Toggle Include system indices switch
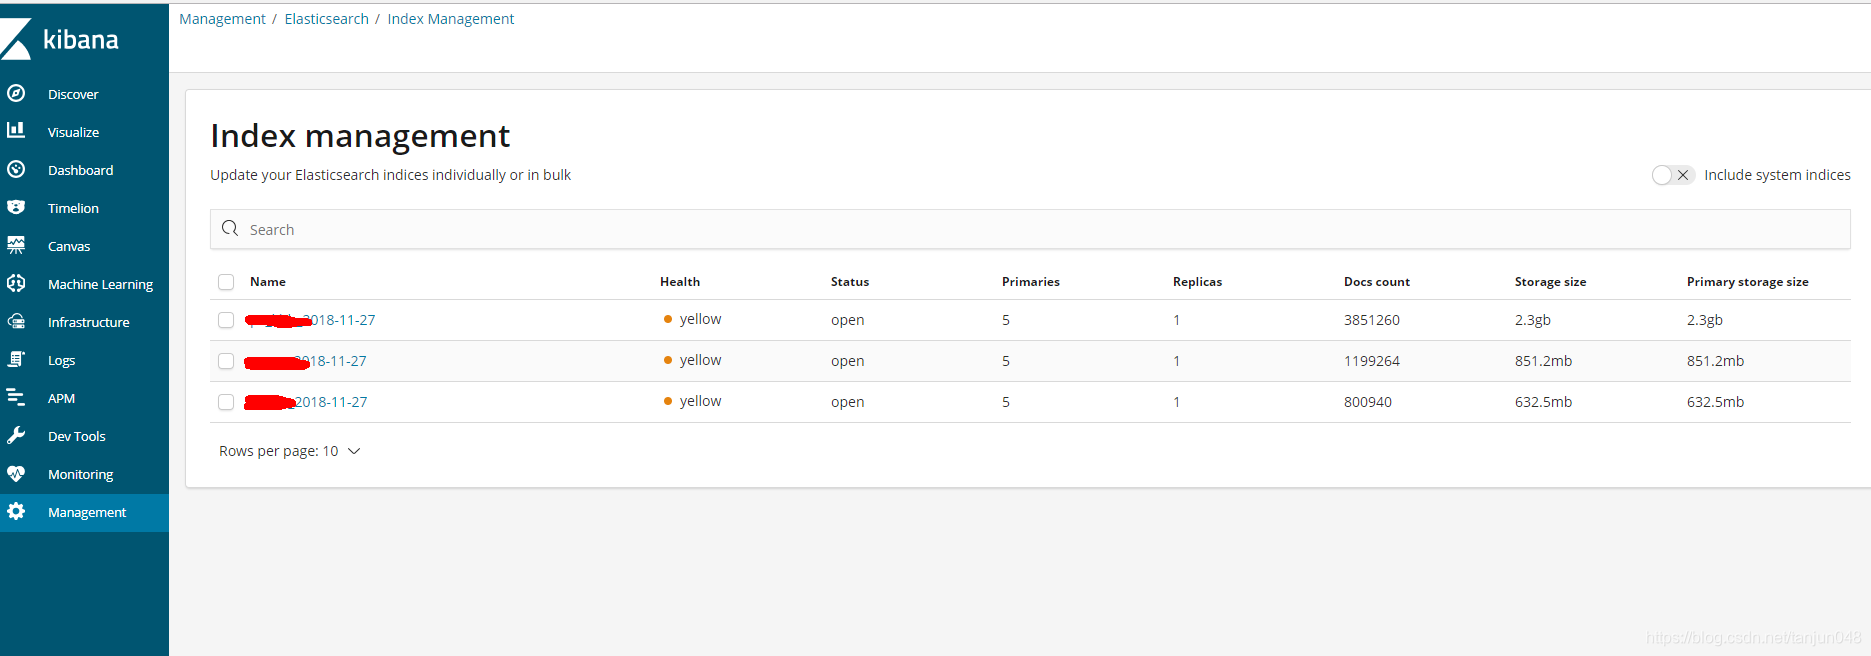Image resolution: width=1871 pixels, height=656 pixels. [1672, 175]
